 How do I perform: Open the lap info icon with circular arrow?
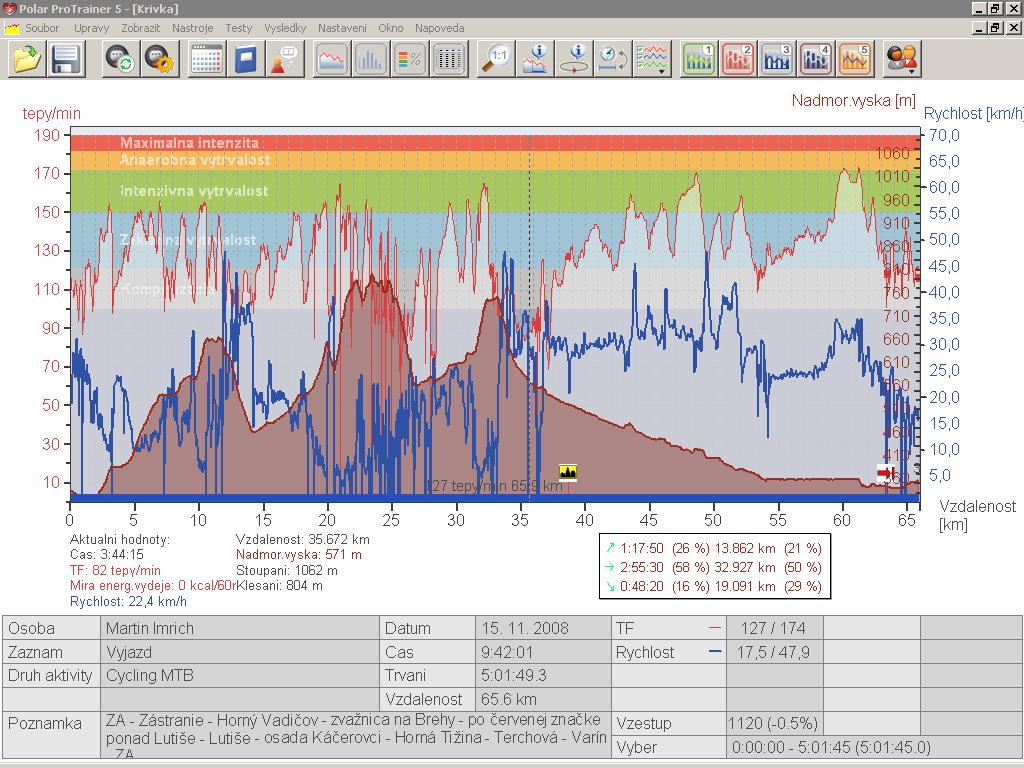pyautogui.click(x=575, y=60)
